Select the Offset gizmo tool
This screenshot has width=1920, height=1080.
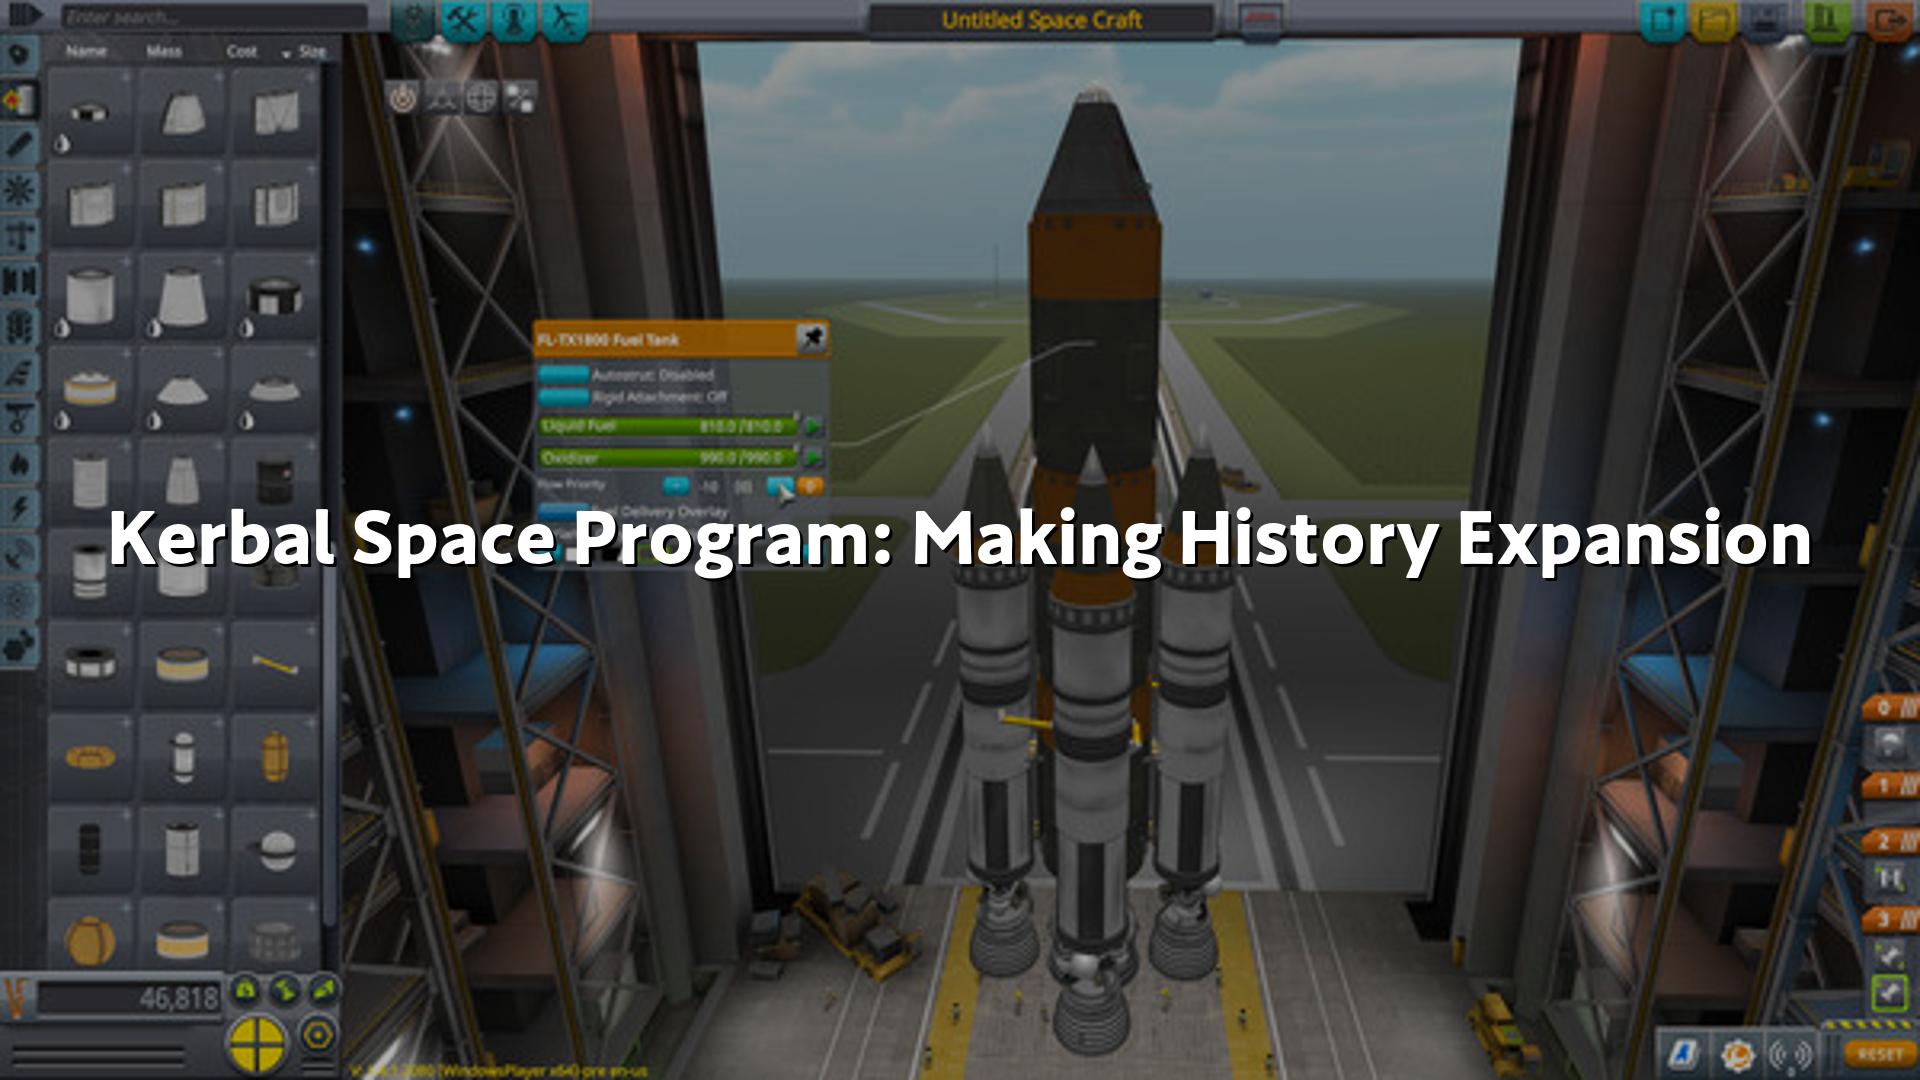pyautogui.click(x=442, y=98)
